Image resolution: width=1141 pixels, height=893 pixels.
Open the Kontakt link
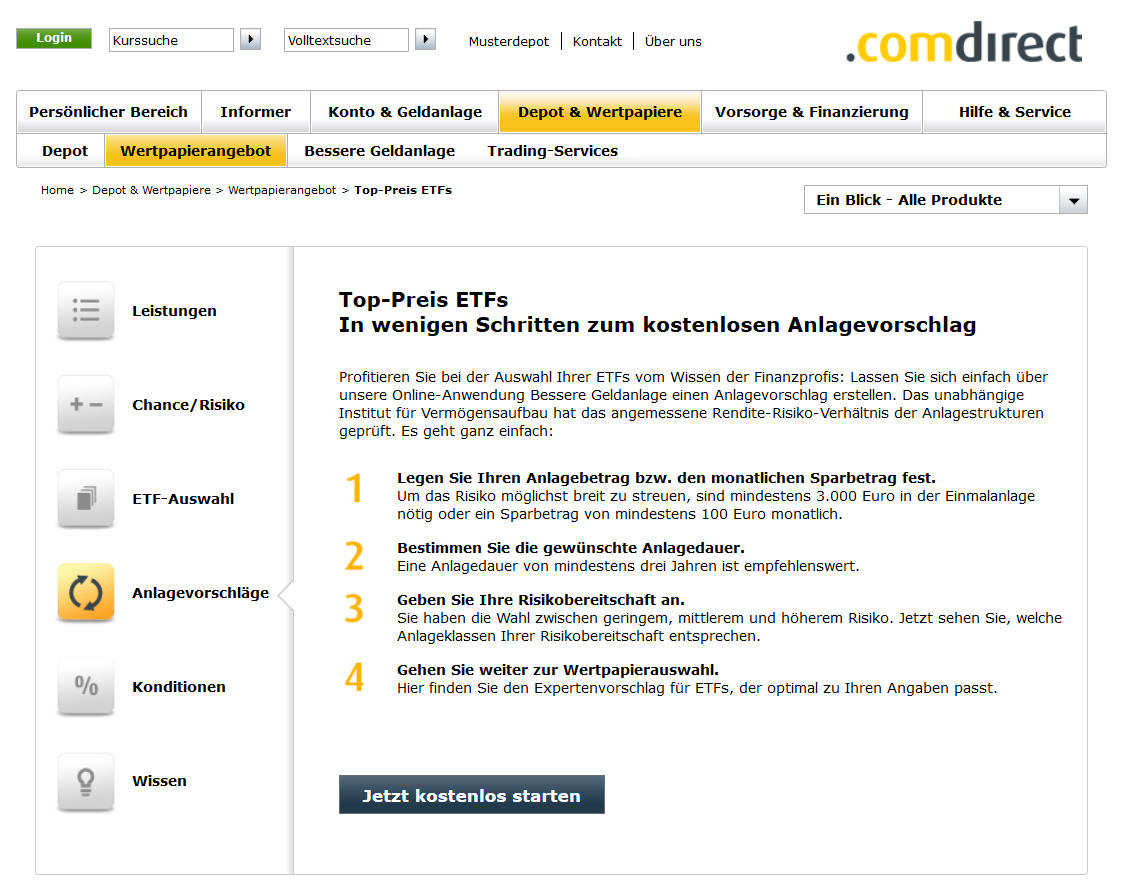coord(597,41)
